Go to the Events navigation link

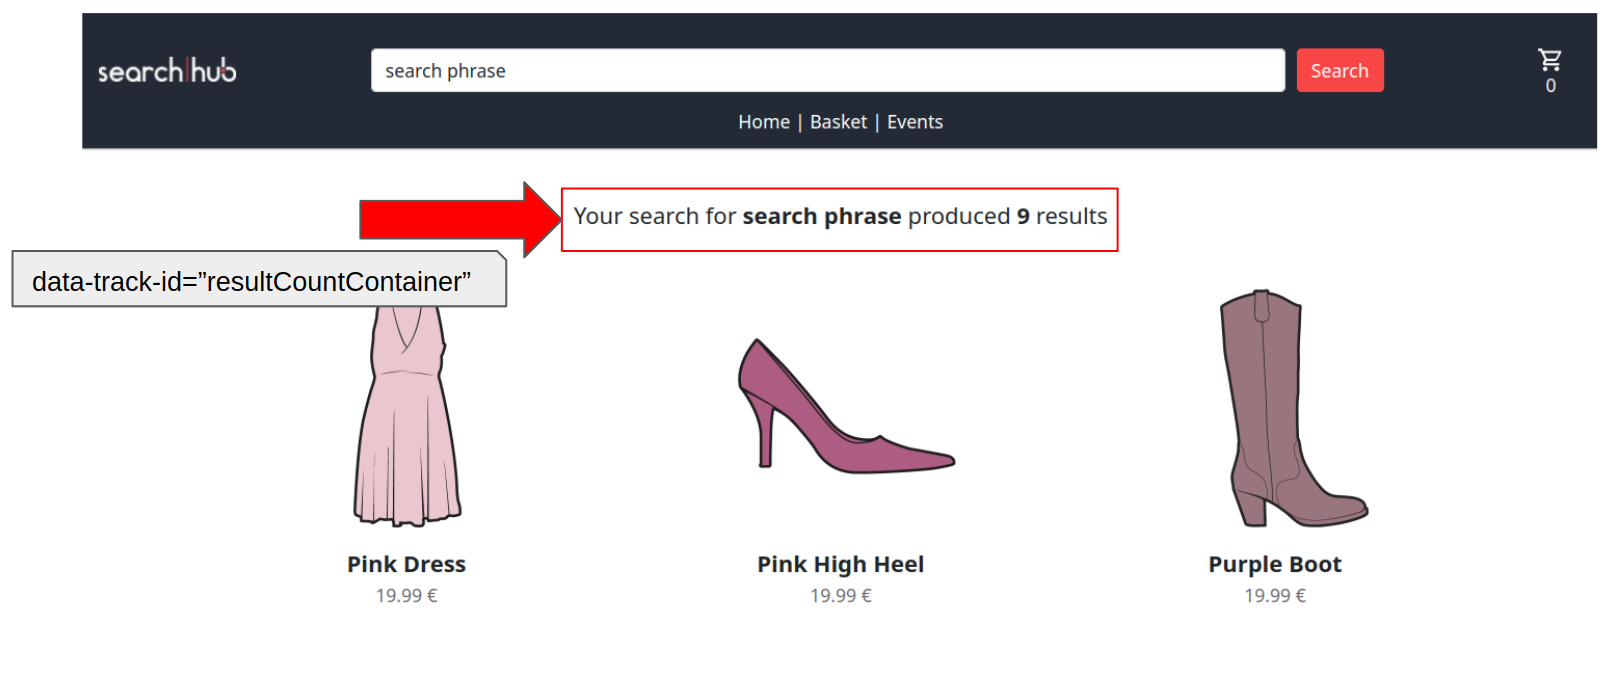(915, 122)
